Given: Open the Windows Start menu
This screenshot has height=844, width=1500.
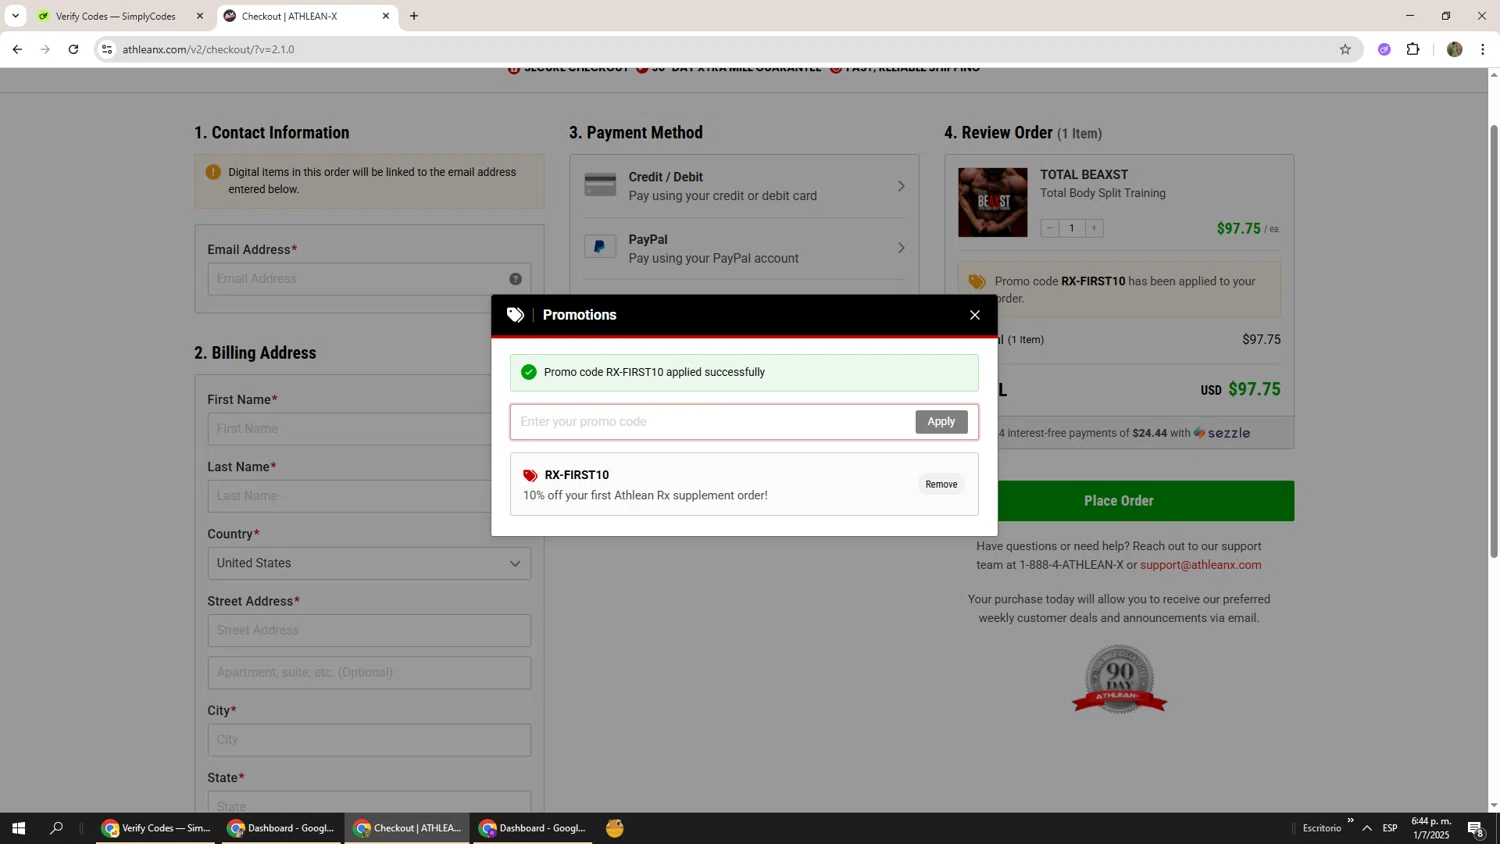Looking at the screenshot, I should click(18, 828).
